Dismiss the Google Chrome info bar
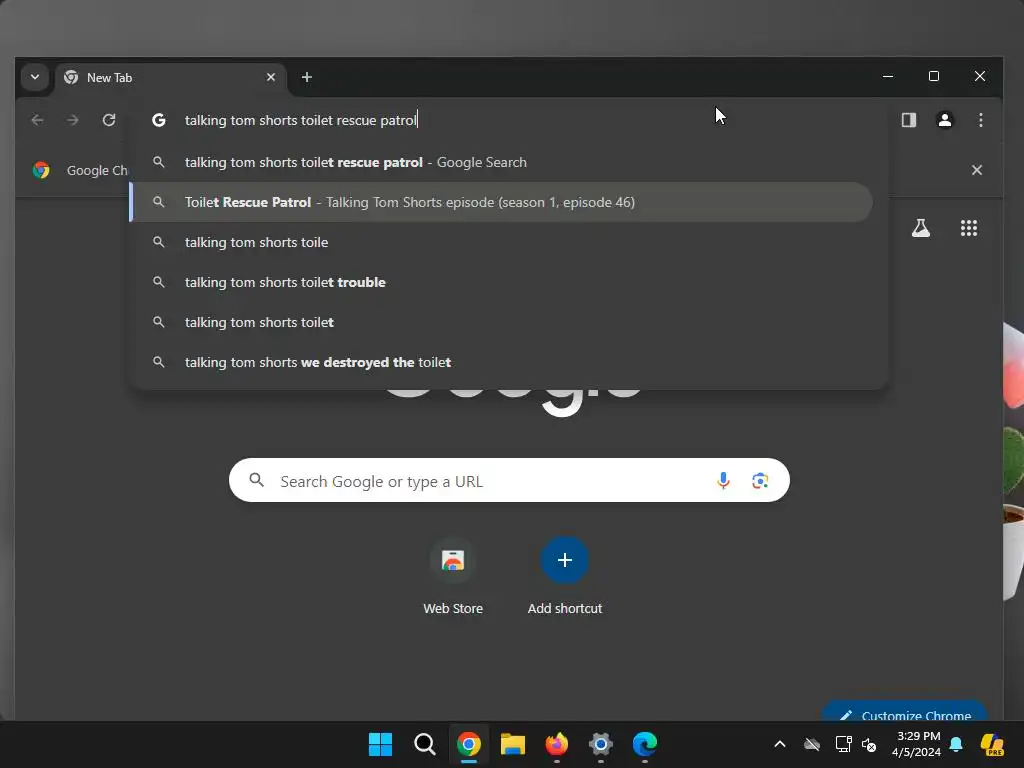This screenshot has height=768, width=1024. tap(976, 170)
